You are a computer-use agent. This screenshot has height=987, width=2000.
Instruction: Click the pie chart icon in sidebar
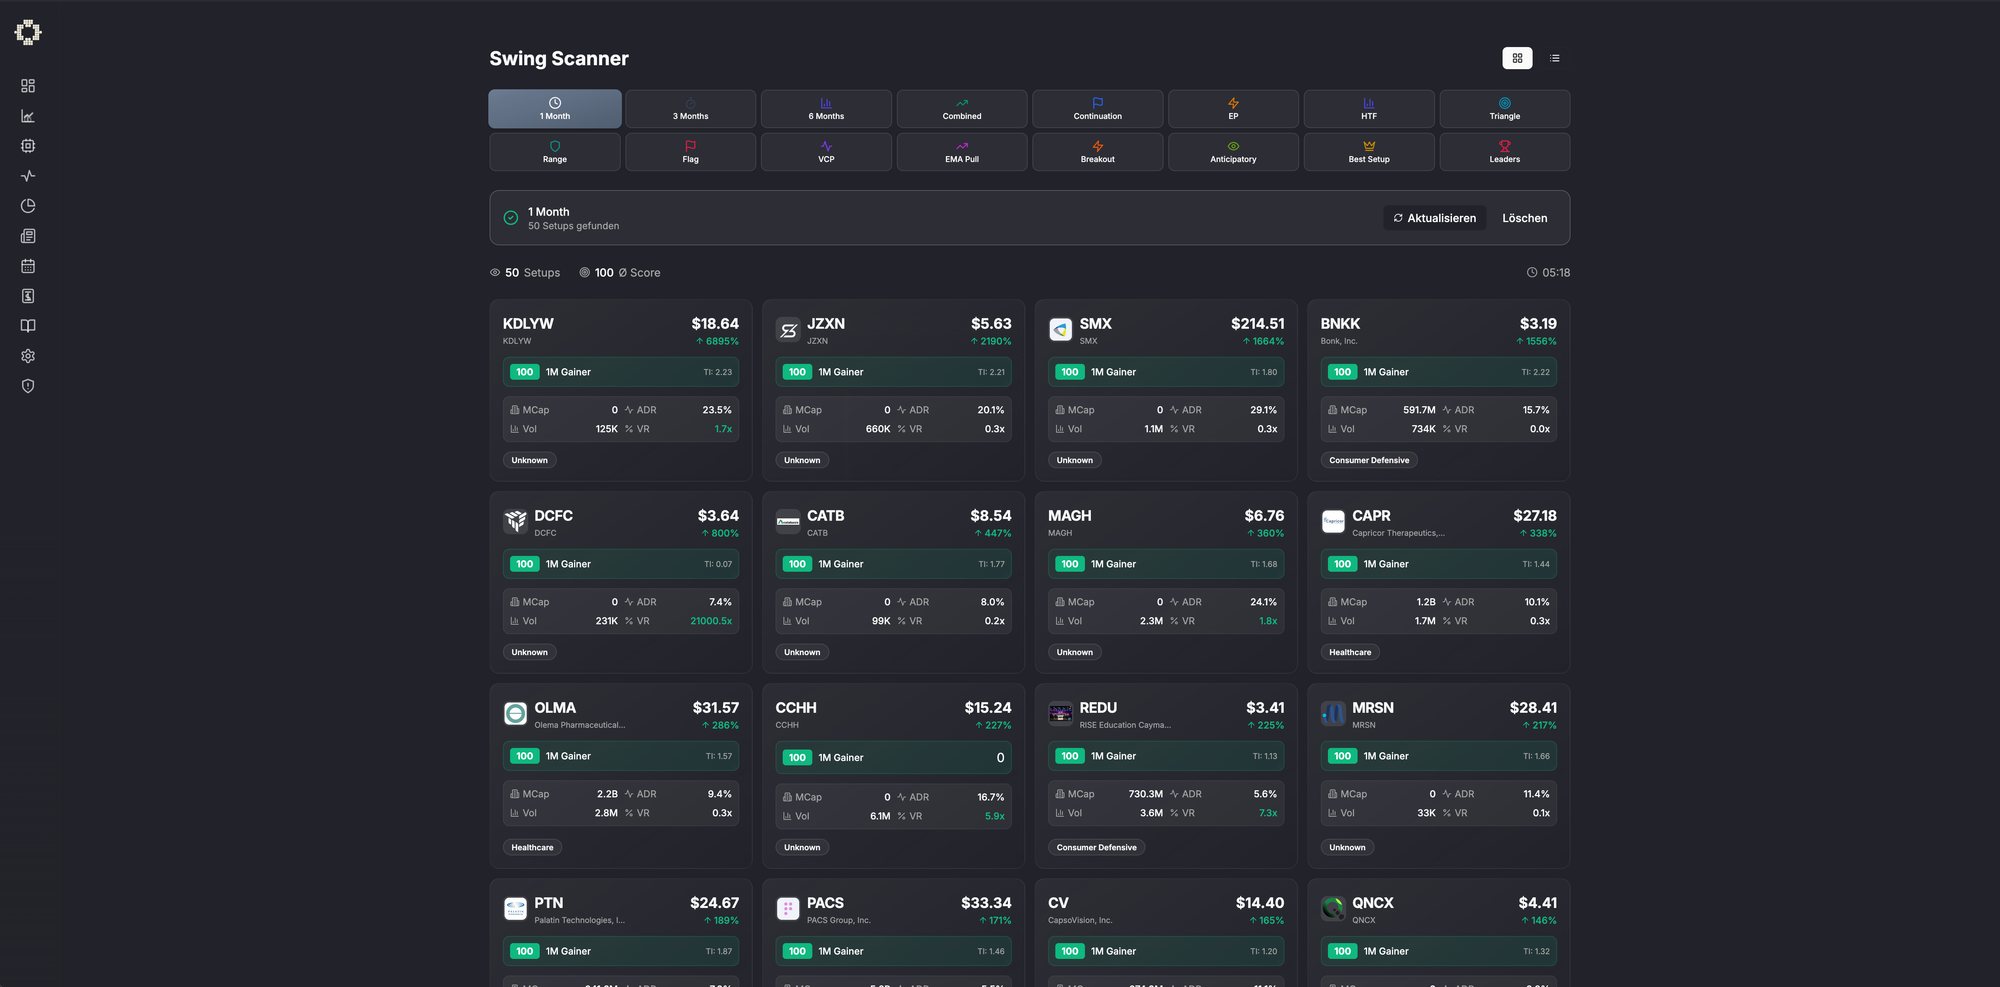click(28, 206)
